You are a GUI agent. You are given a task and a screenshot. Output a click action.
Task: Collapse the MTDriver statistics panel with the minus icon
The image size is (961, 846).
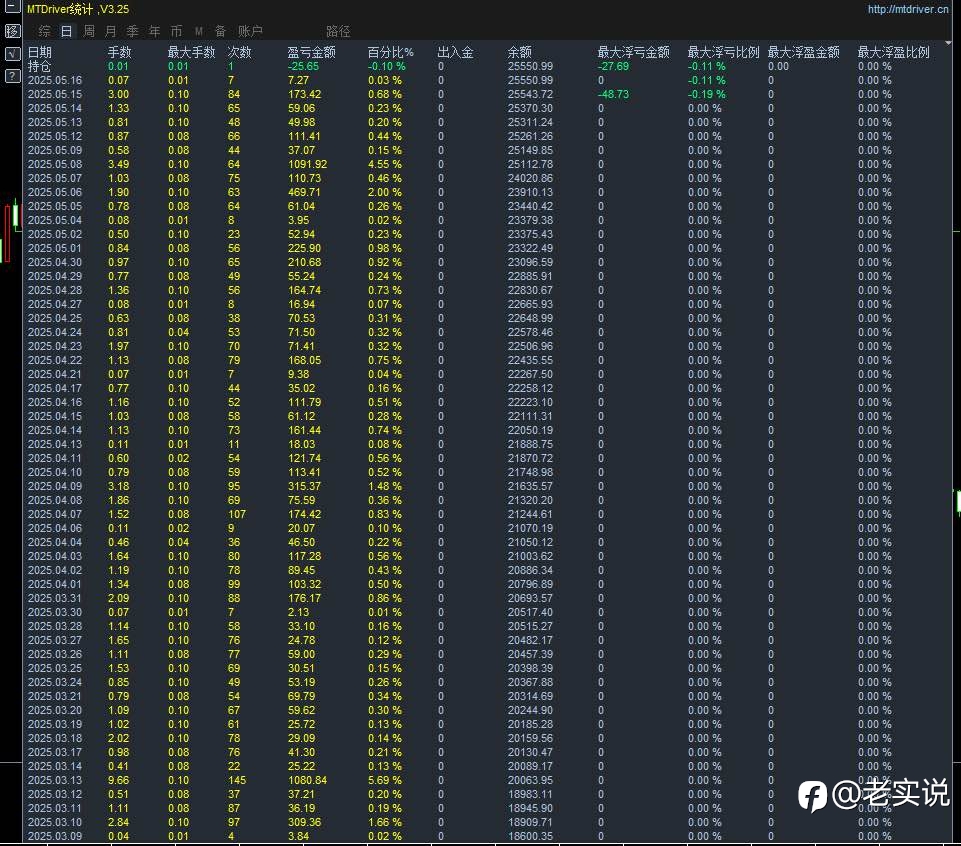12,7
